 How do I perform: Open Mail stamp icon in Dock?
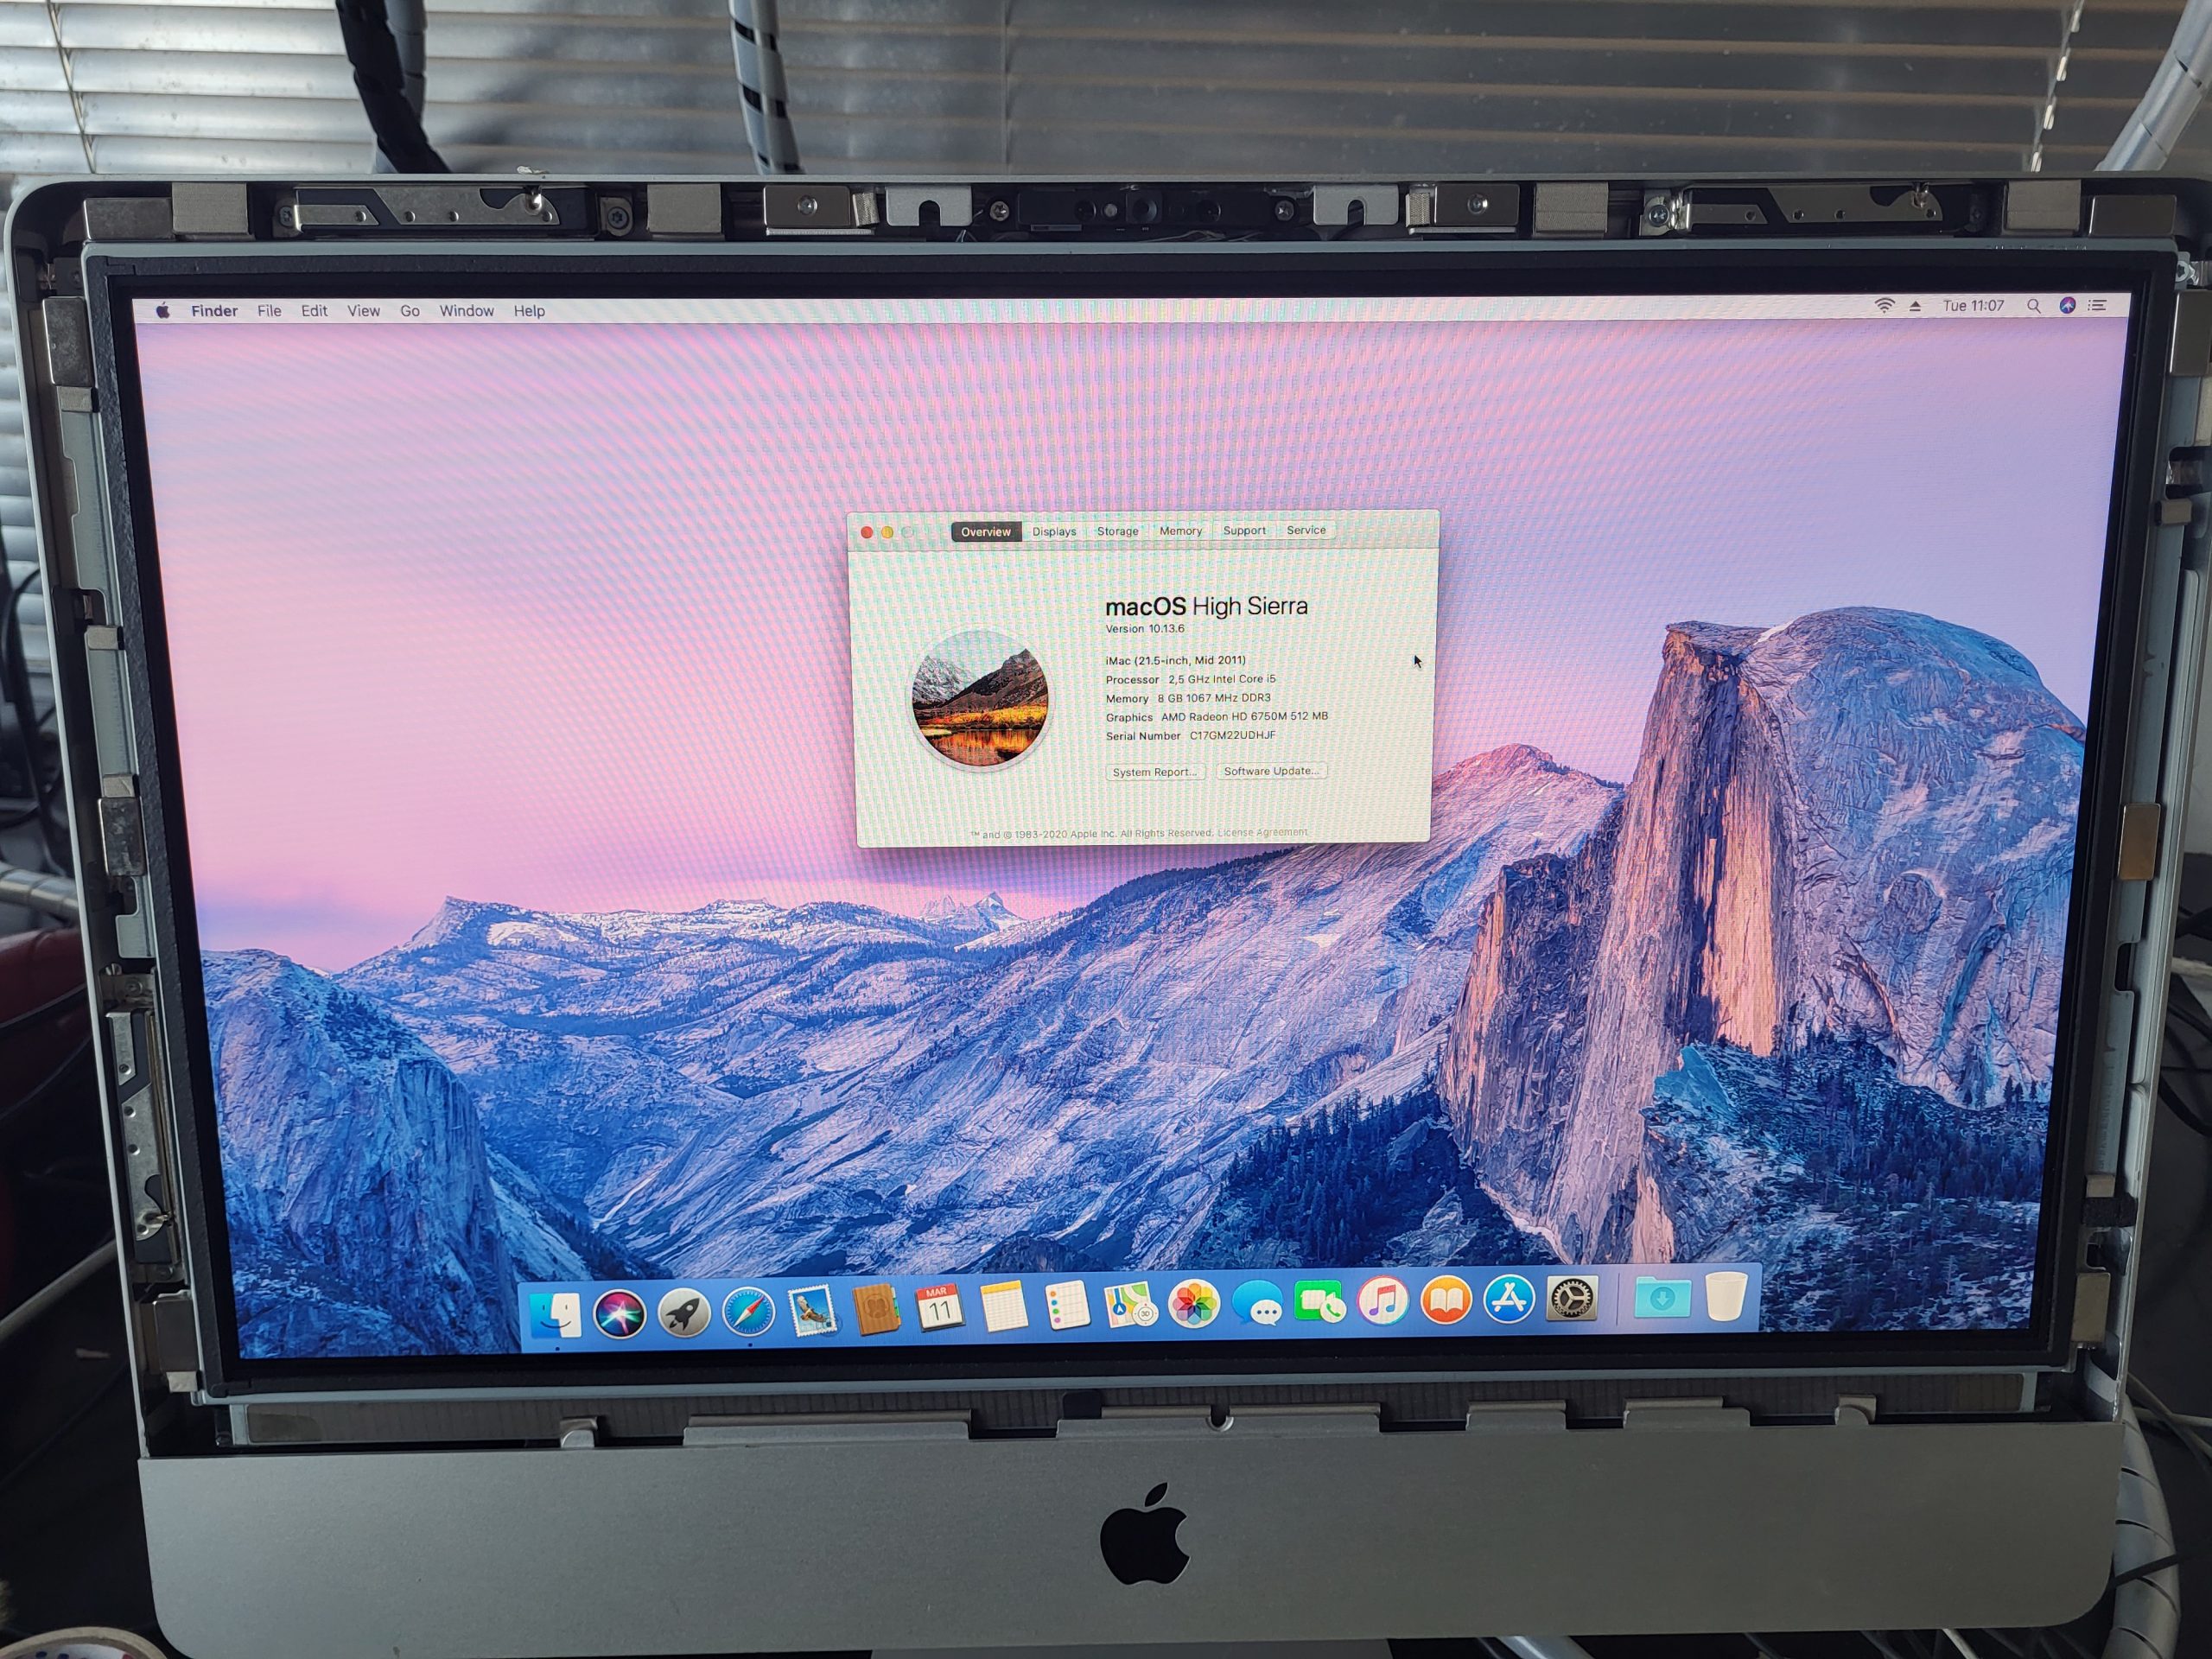[812, 1310]
